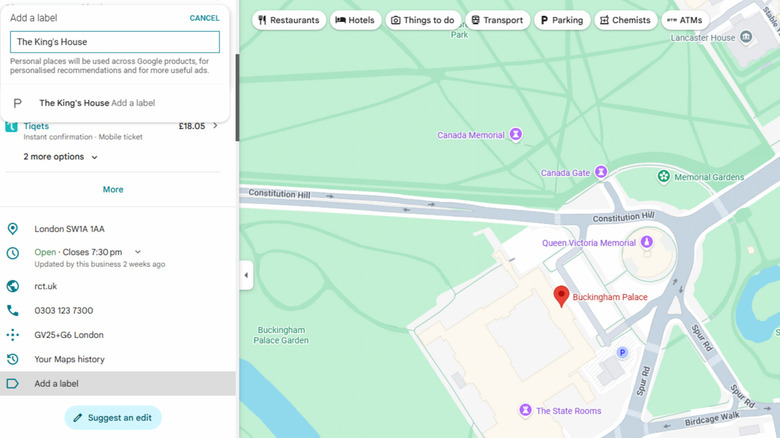Show ATMs on the map
This screenshot has height=438, width=780.
point(685,20)
